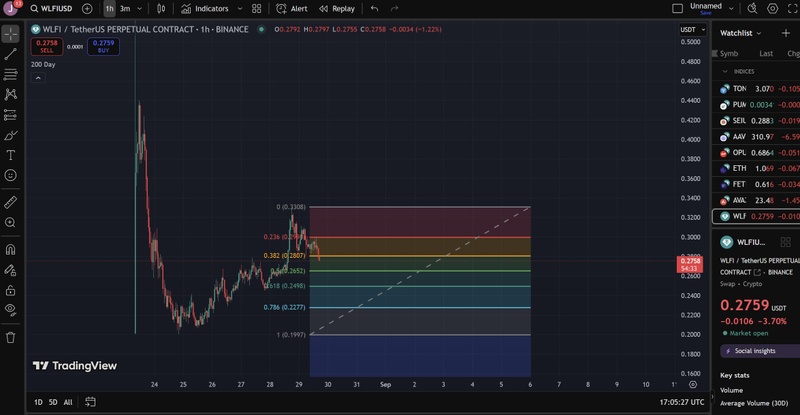
Task: Select the 1h timeframe
Action: pyautogui.click(x=109, y=9)
